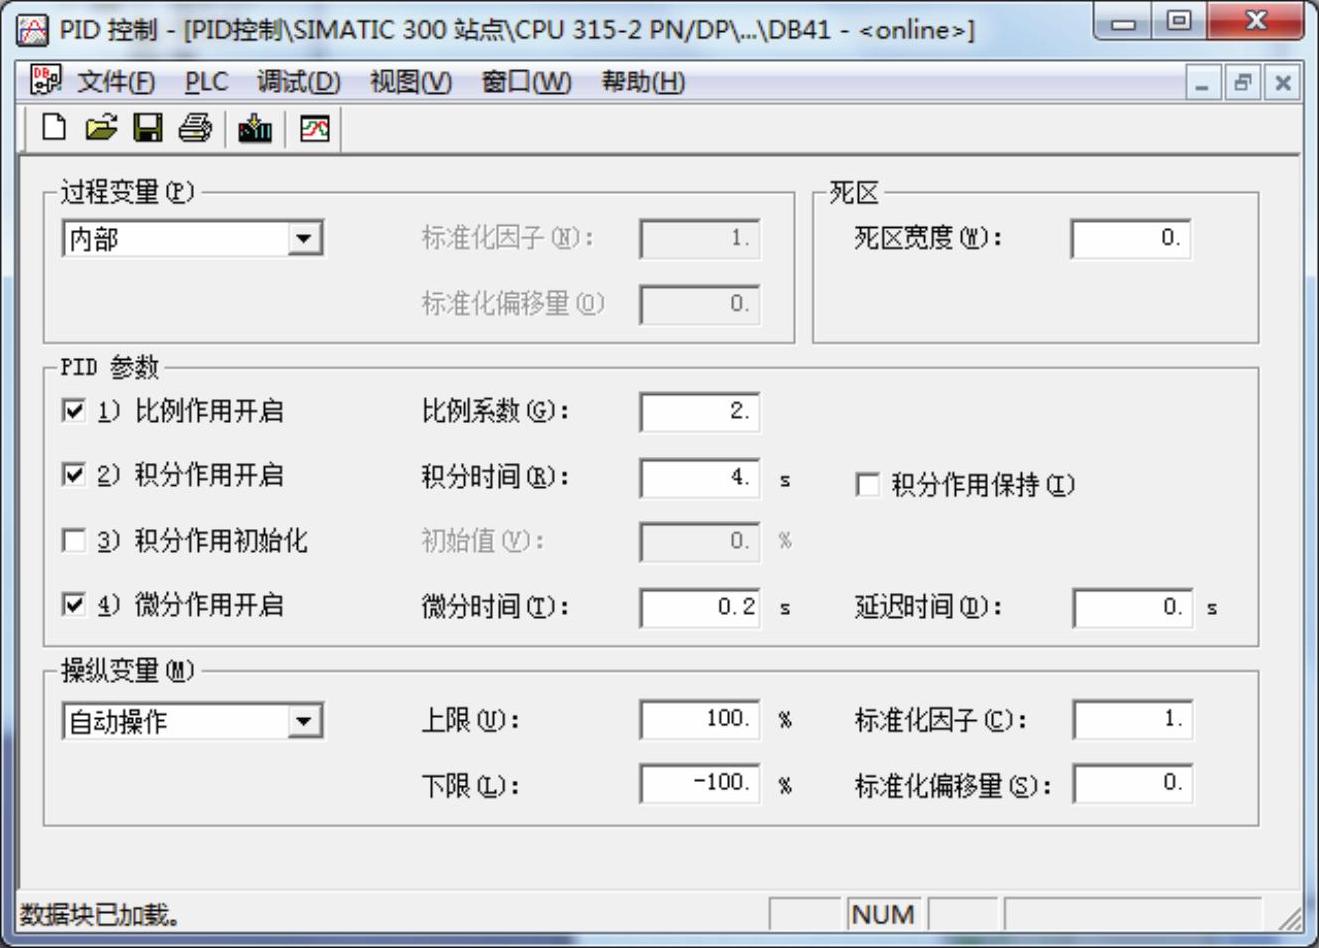Click the 比例系数(G) label
Viewport: 1319px width, 948px height.
coord(495,411)
